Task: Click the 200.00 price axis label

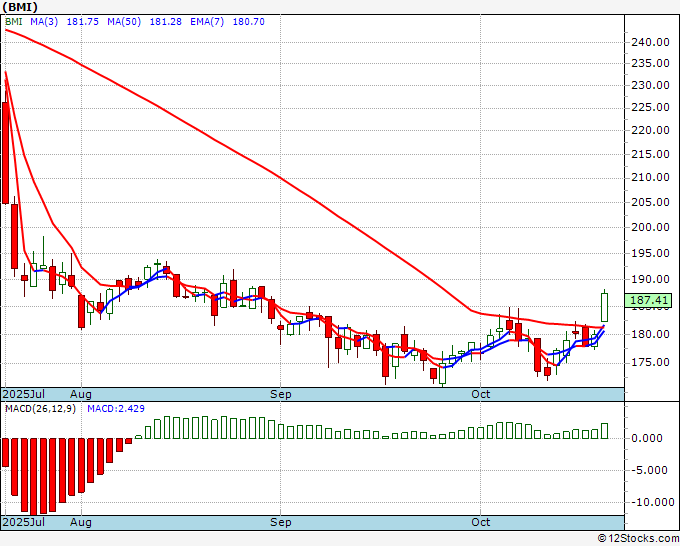Action: 650,227
